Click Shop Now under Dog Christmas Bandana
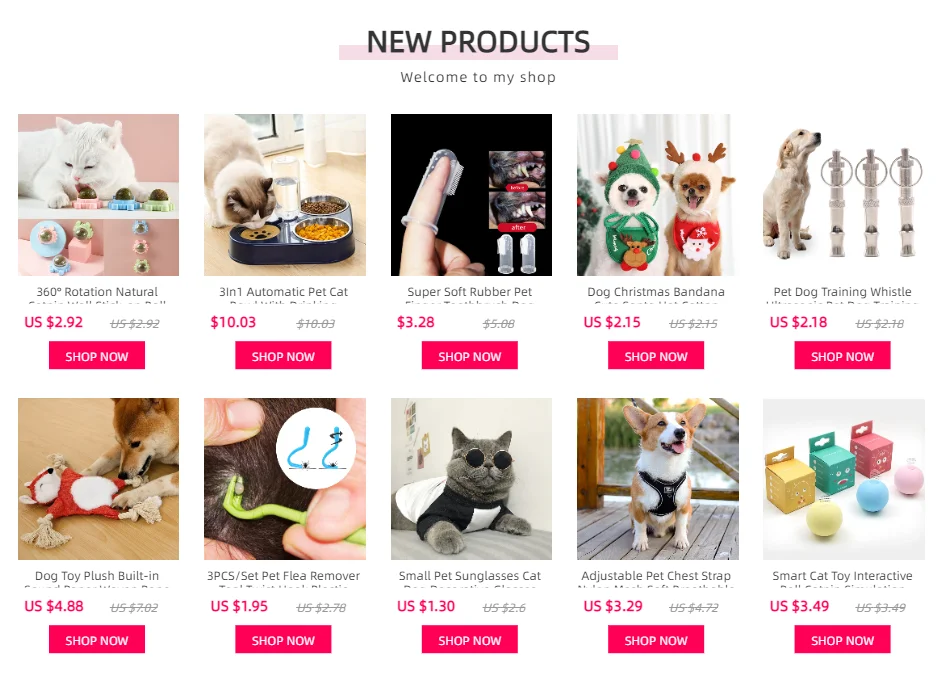This screenshot has width=944, height=678. 656,356
